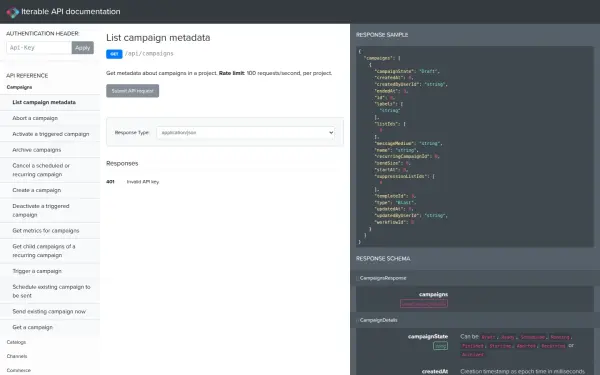Image resolution: width=600 pixels, height=375 pixels.
Task: Apply the API key
Action: pyautogui.click(x=83, y=47)
